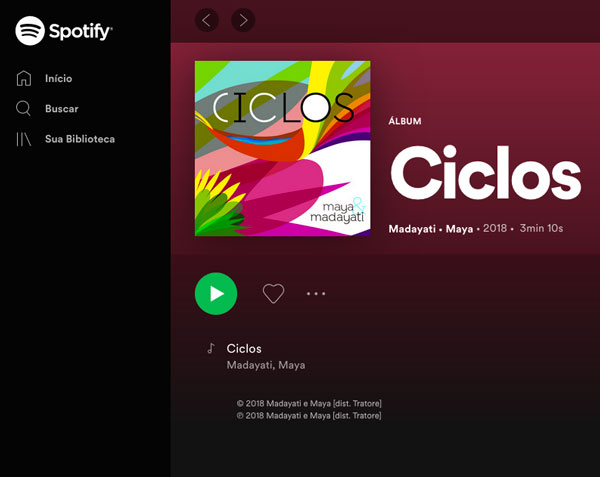Image resolution: width=600 pixels, height=477 pixels.
Task: Open Buscar in the sidebar
Action: coord(62,109)
